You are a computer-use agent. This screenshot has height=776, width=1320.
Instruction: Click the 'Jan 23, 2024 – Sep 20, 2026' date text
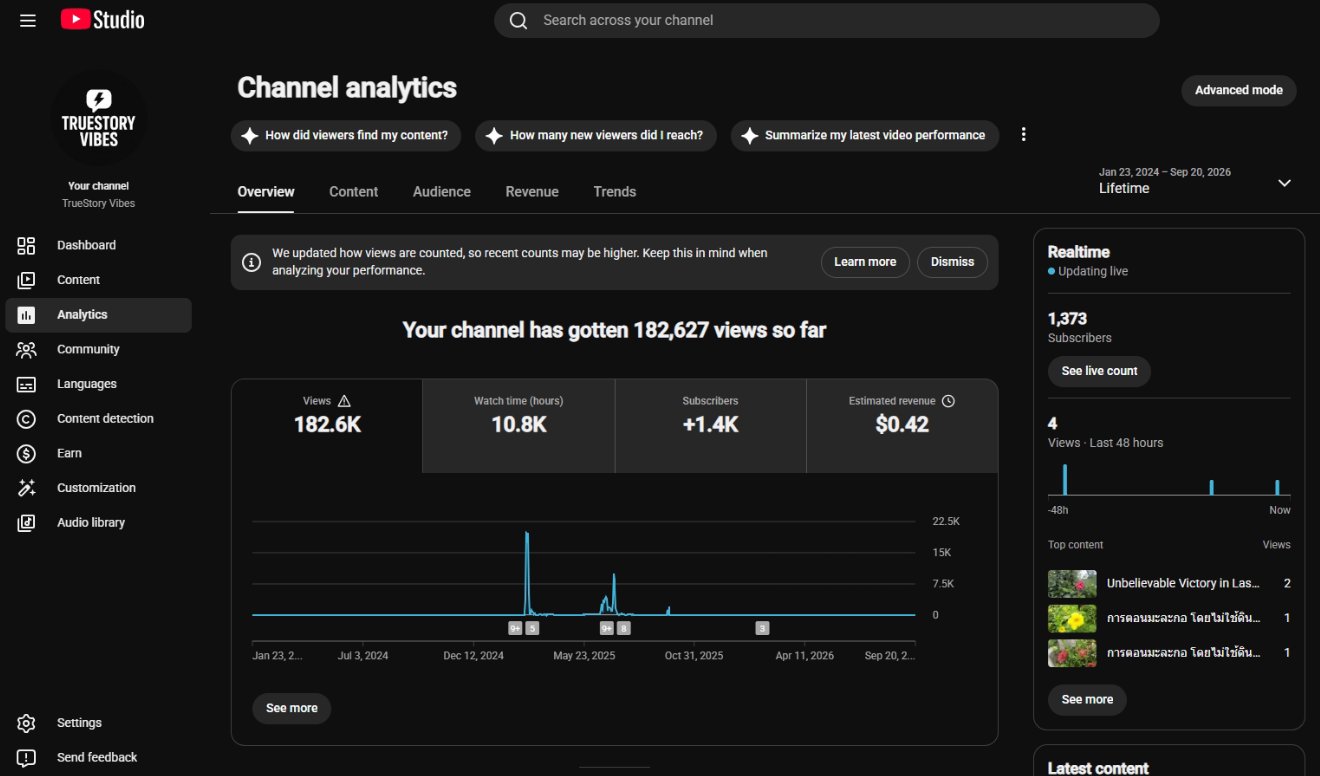point(1165,172)
